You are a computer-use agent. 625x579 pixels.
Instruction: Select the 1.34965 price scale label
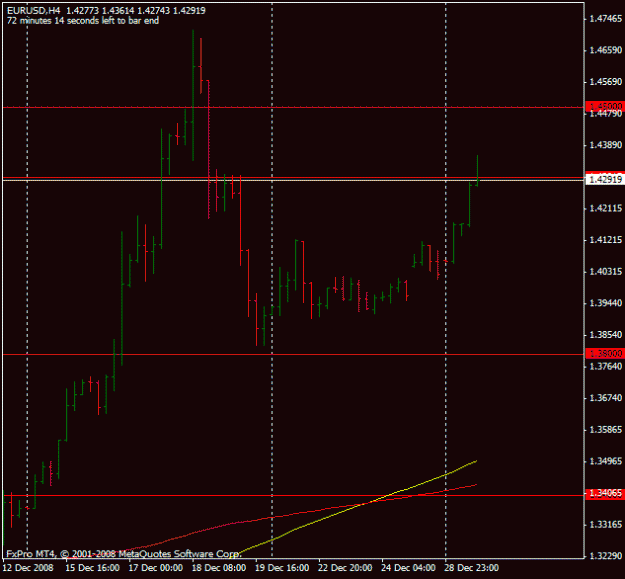coord(605,461)
